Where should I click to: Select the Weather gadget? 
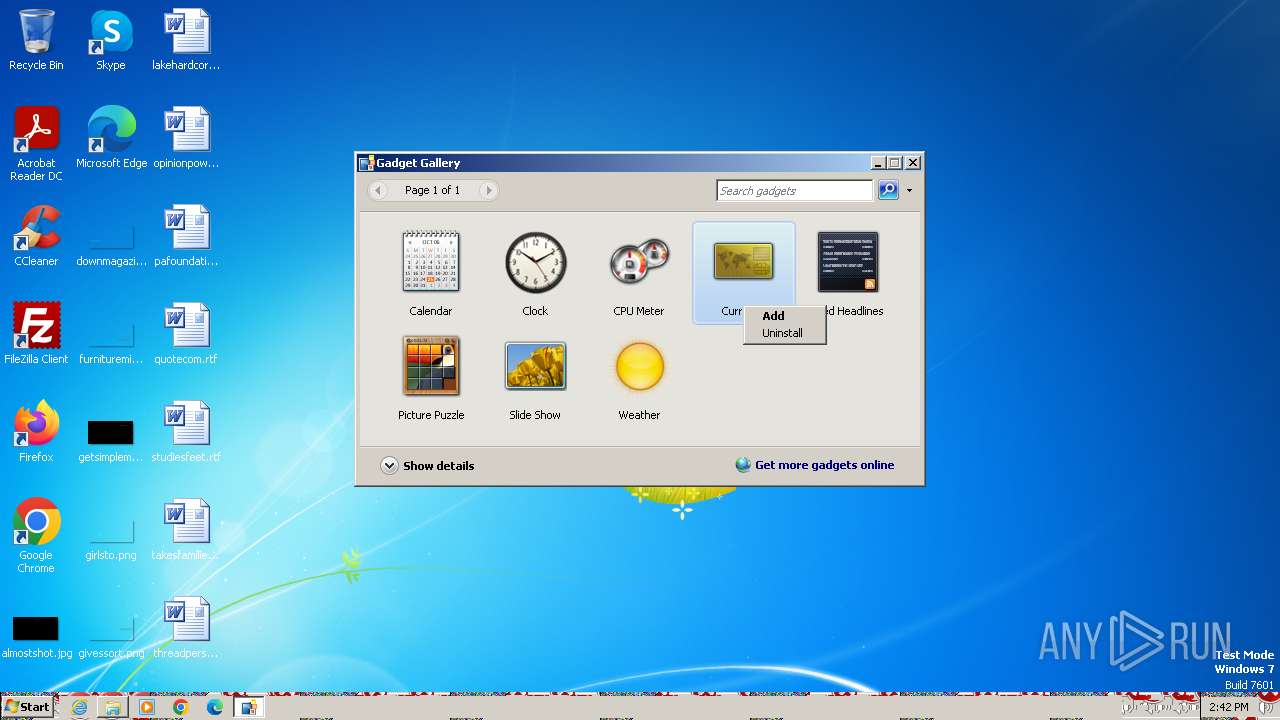[x=639, y=377]
